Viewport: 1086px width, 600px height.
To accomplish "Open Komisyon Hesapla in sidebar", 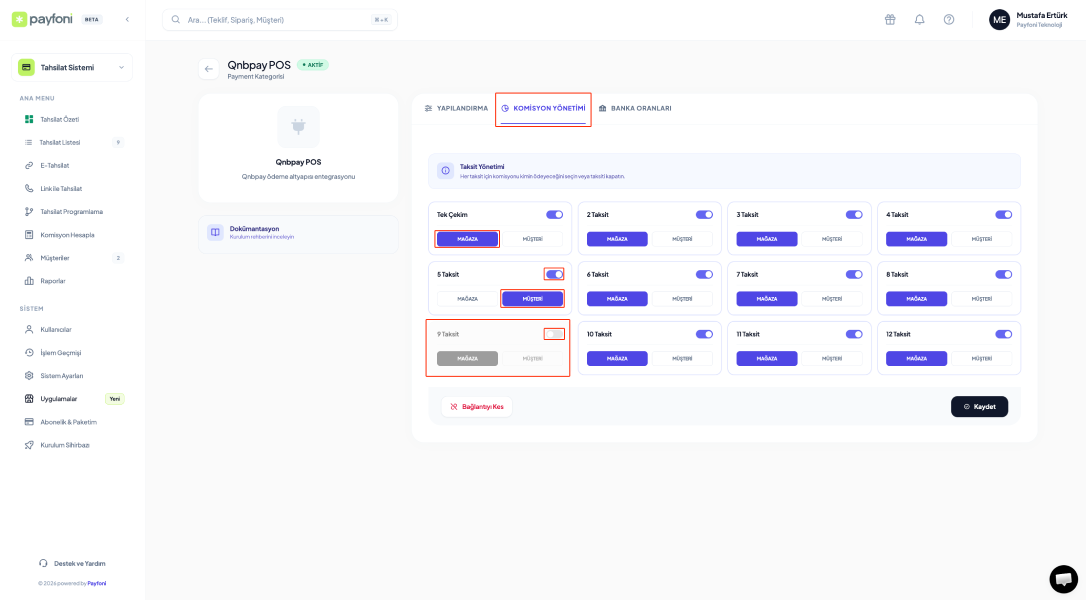I will point(67,235).
